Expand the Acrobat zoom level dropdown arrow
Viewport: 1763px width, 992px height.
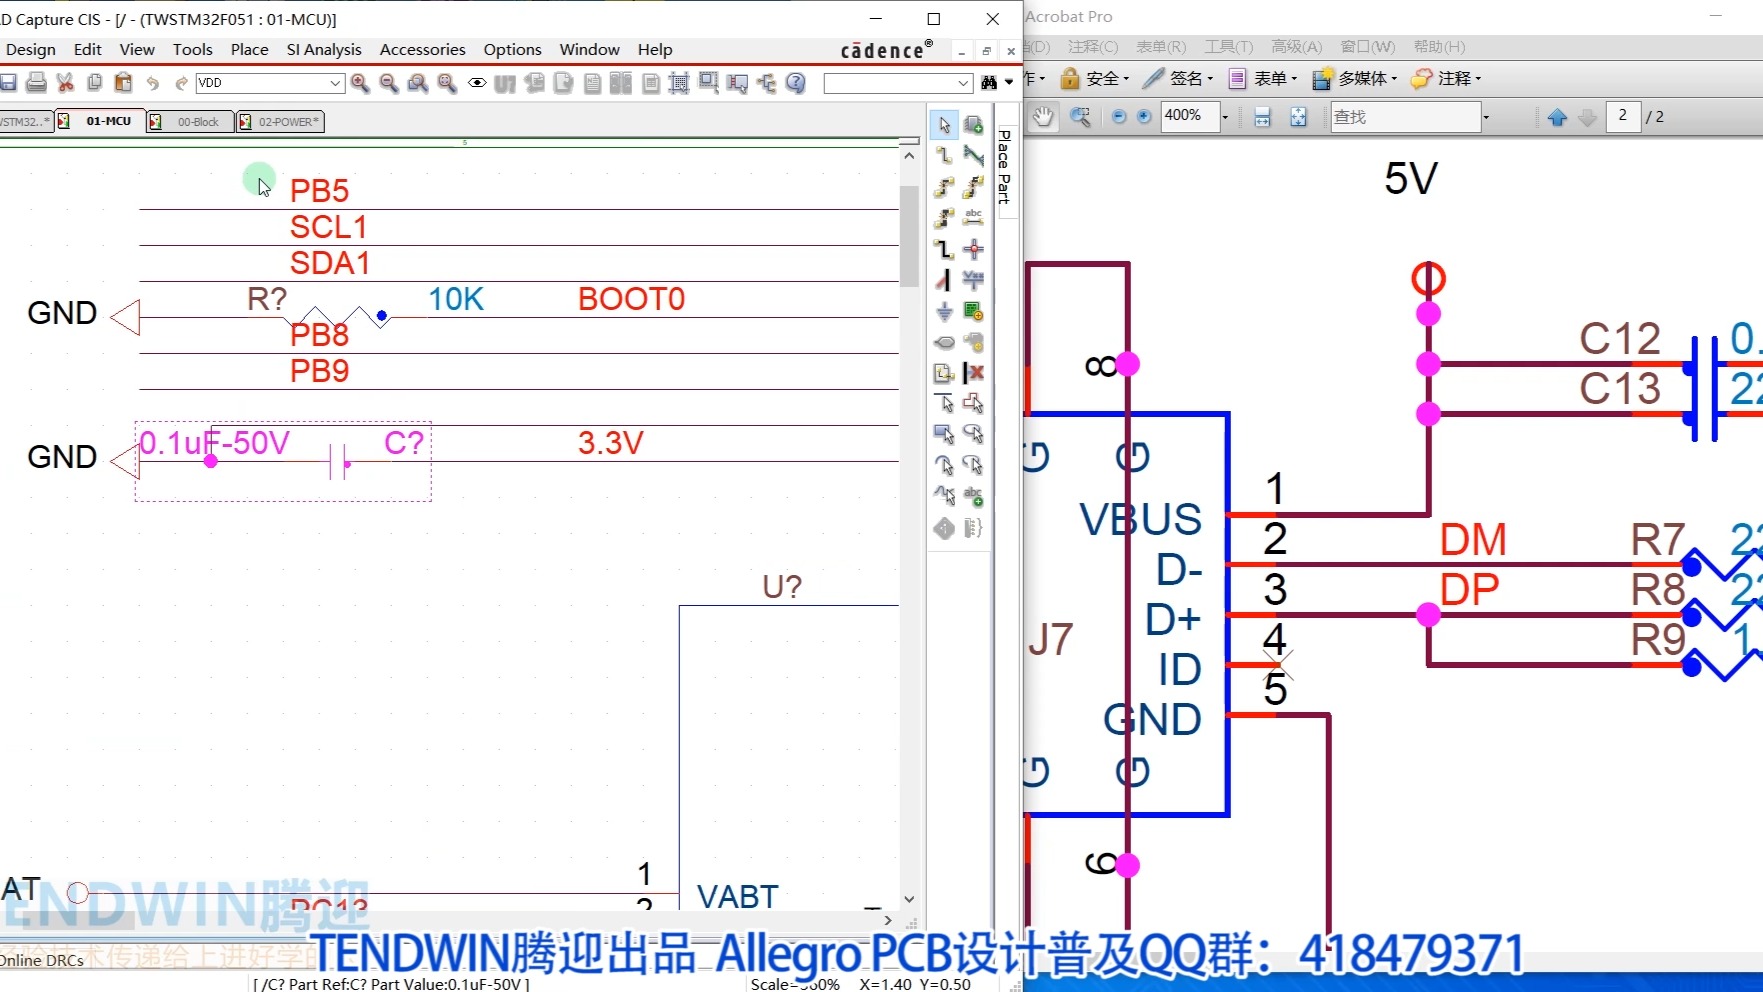click(x=1225, y=117)
